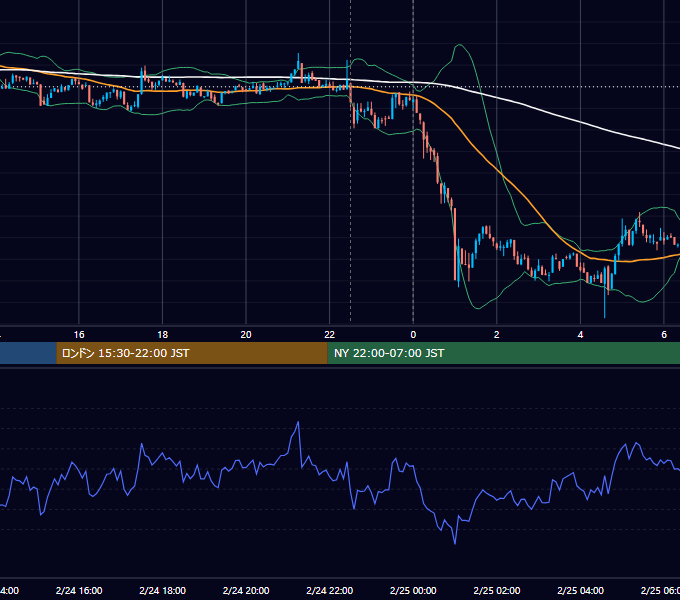The height and width of the screenshot is (600, 680).
Task: Click the hour label 20 on the upper axis
Action: [x=246, y=335]
